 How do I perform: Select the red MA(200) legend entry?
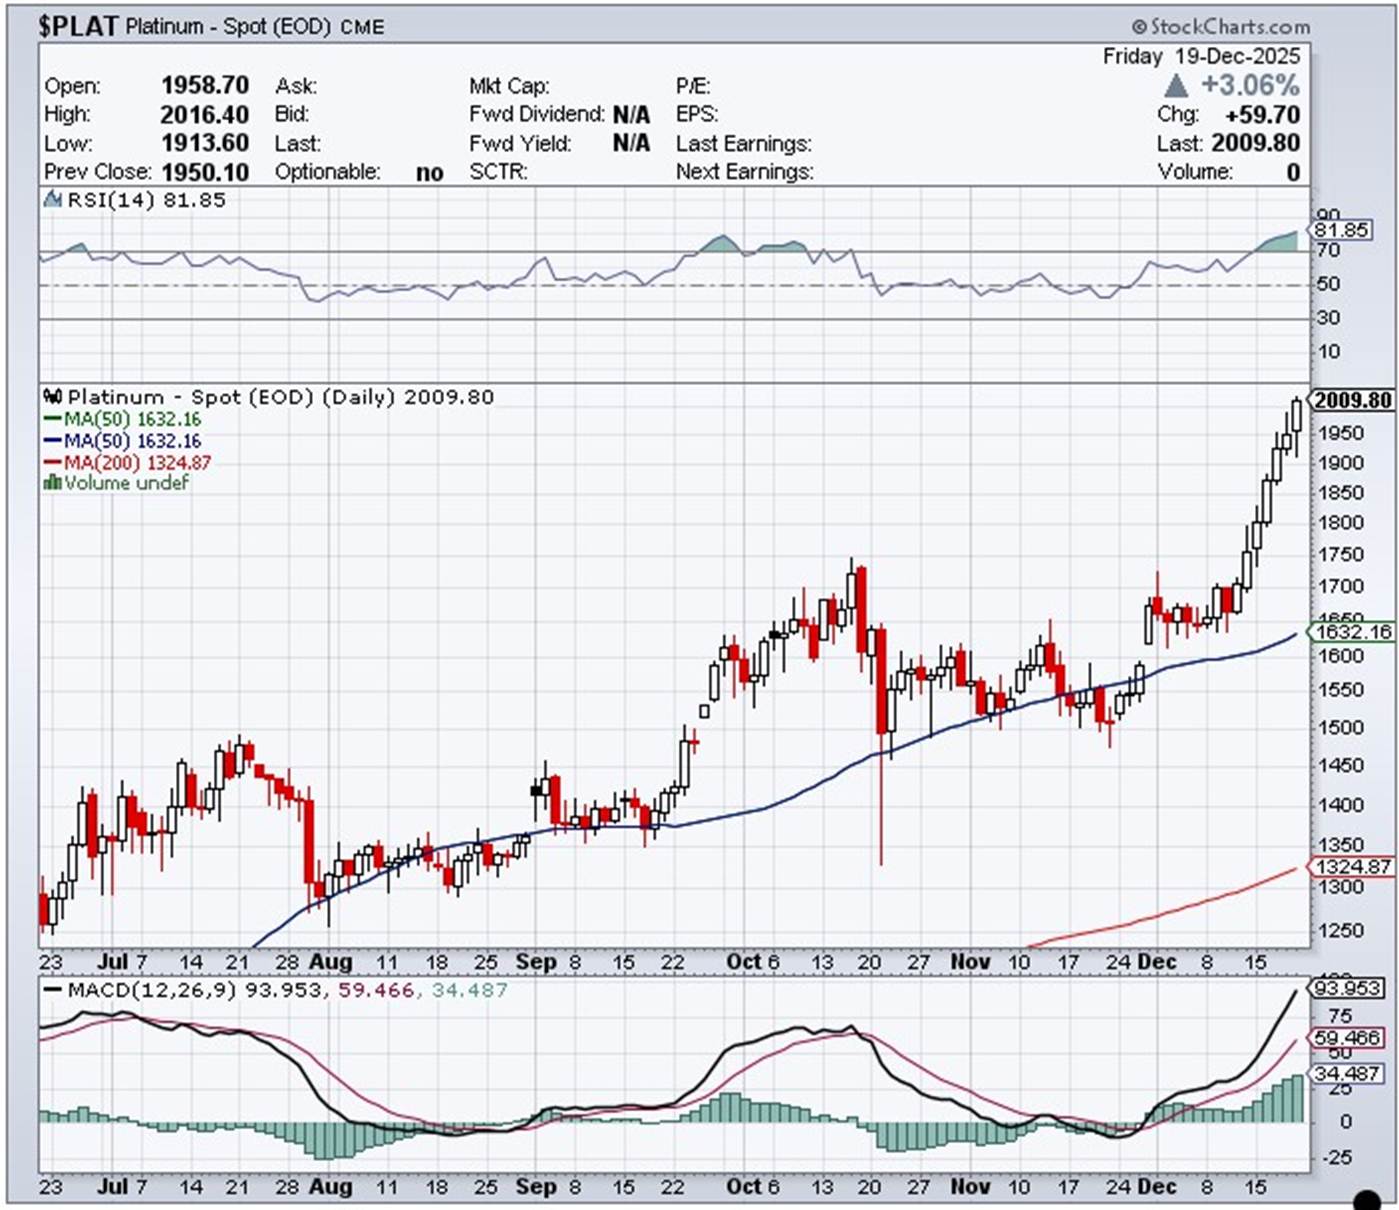click(126, 462)
